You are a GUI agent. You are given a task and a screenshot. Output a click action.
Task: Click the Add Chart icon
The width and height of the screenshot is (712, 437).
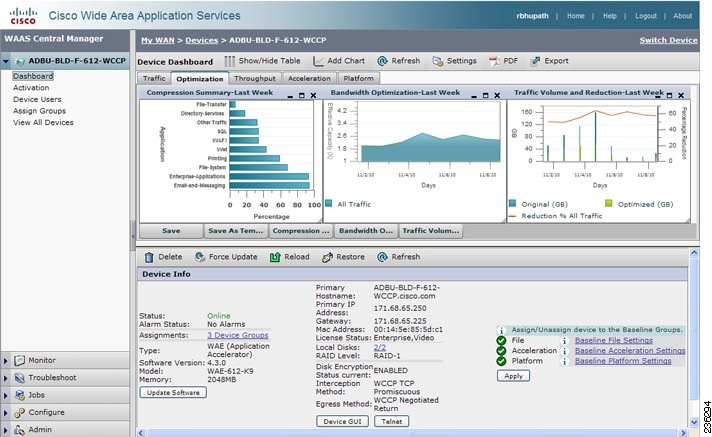click(x=318, y=61)
